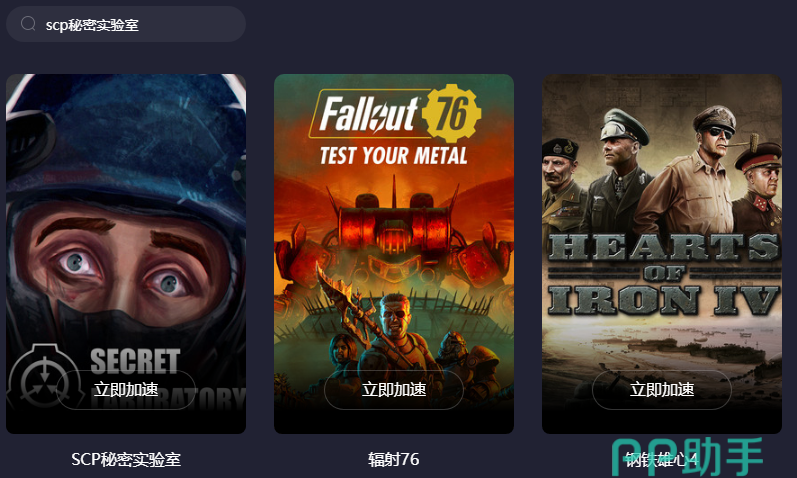Image resolution: width=797 pixels, height=478 pixels.
Task: Click 立即加速 on SCP秘密实验室 card
Action: tap(126, 390)
